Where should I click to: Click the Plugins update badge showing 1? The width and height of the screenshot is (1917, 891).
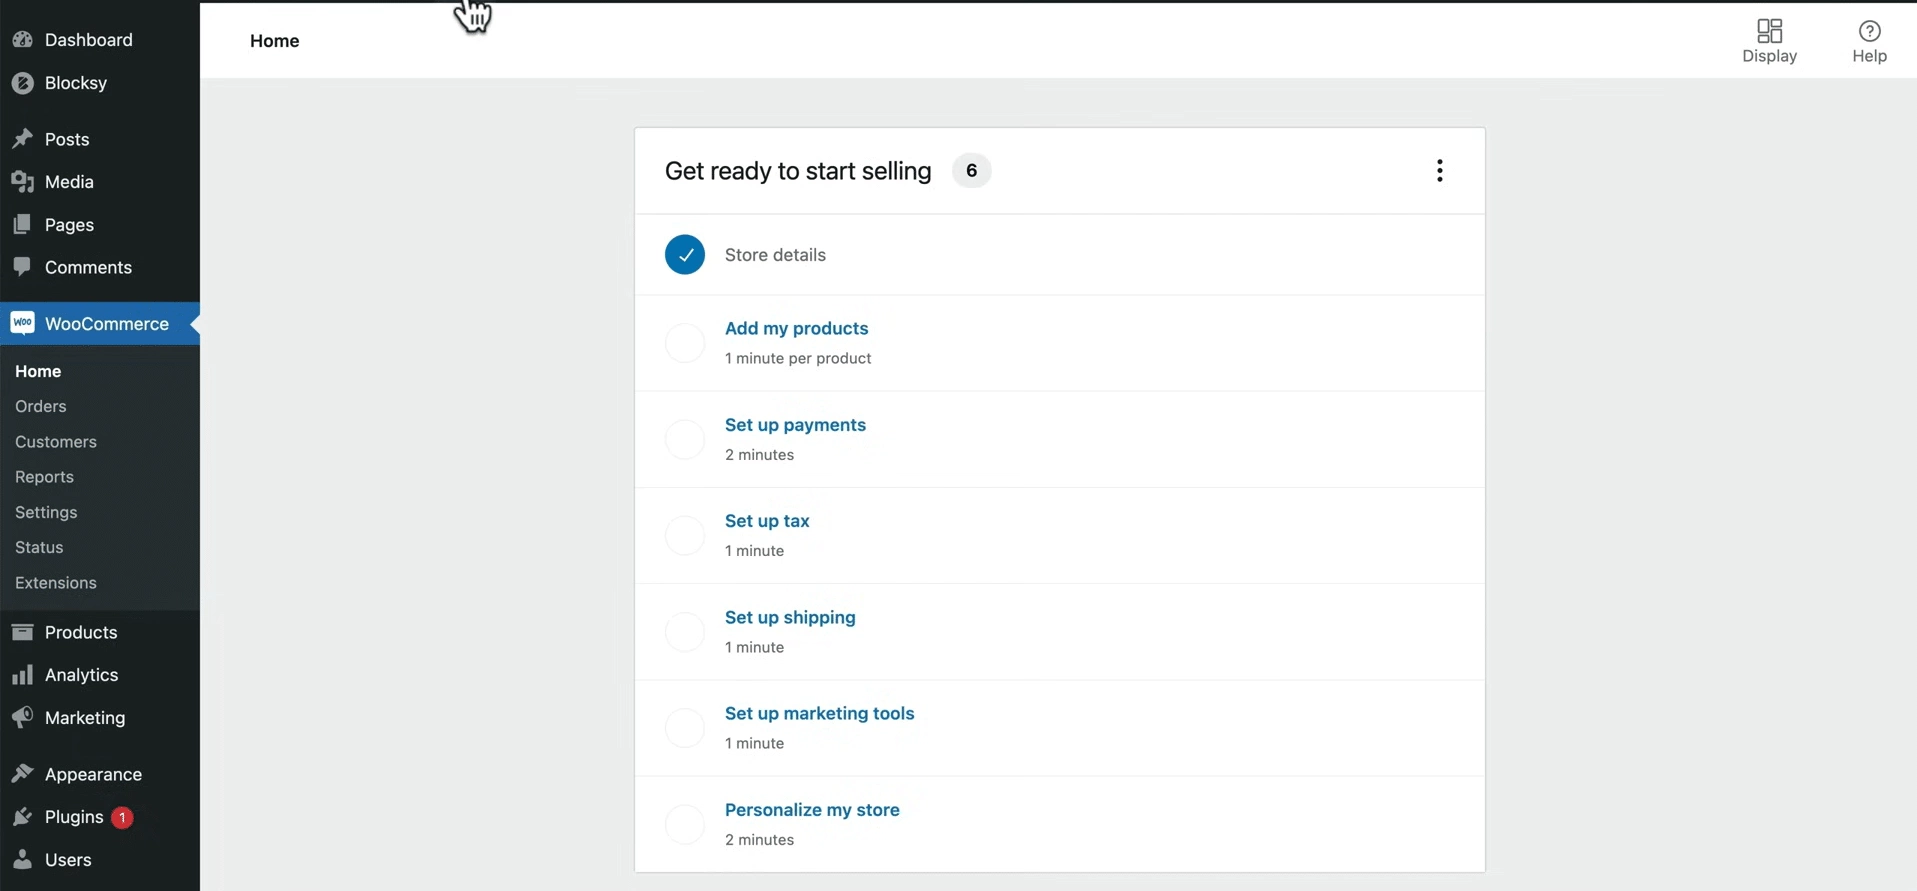(x=122, y=817)
